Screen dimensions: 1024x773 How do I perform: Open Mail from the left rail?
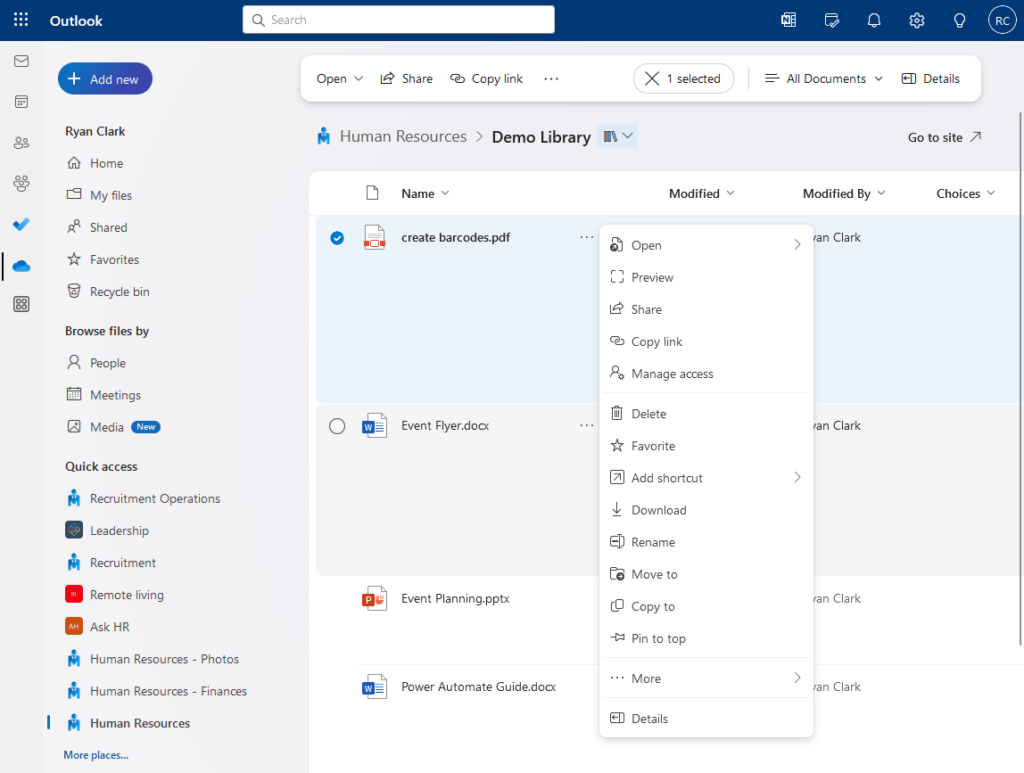[x=22, y=61]
